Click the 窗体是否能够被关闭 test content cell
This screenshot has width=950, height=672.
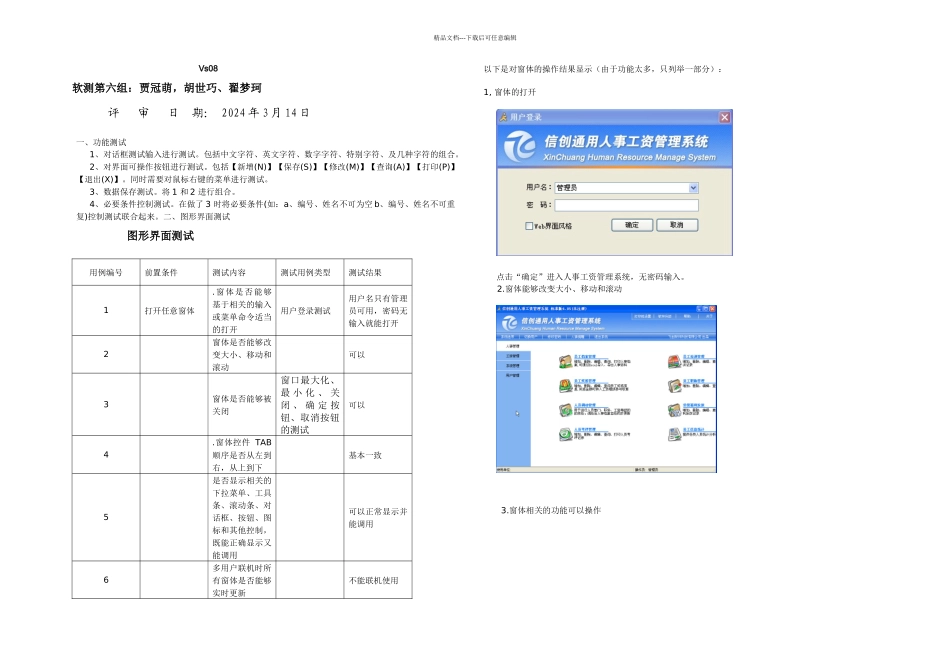pyautogui.click(x=242, y=405)
